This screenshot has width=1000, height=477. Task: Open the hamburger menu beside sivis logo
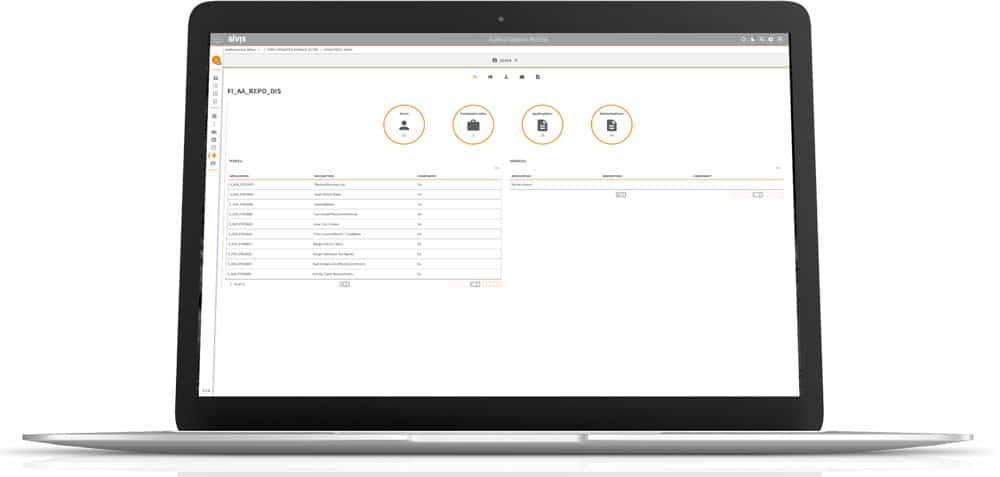(x=217, y=40)
